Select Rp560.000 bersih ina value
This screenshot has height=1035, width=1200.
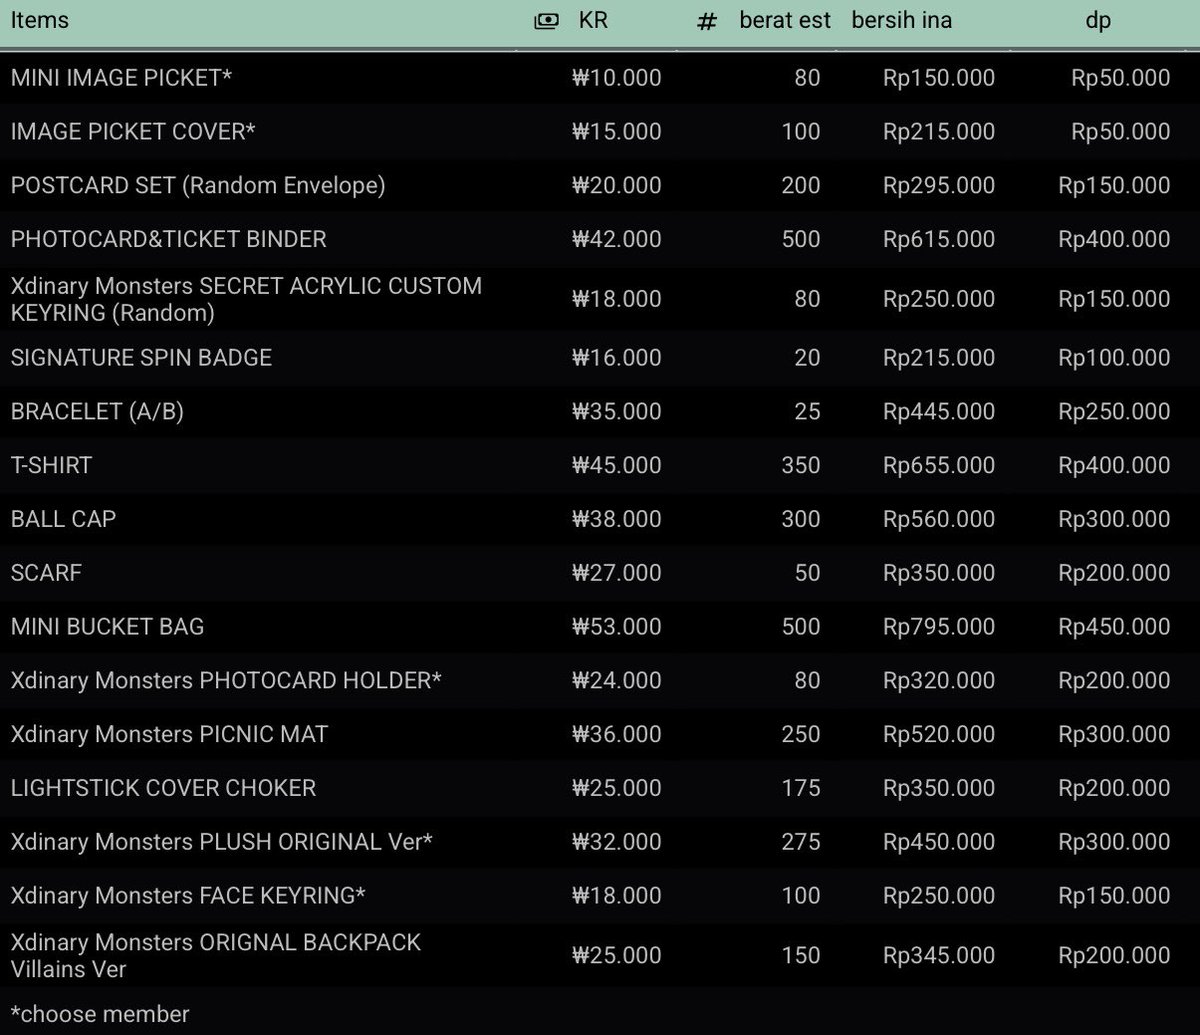coord(939,520)
